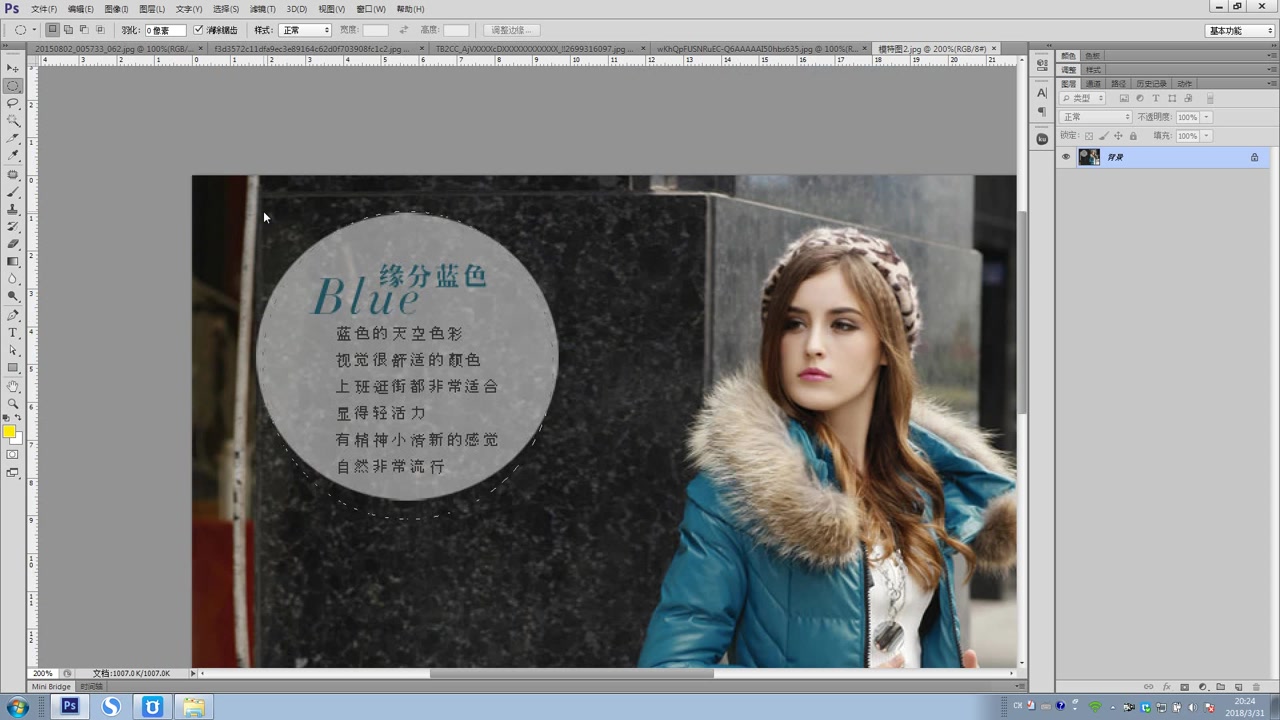Click the 调整边缘 (Refine Edge) button
Viewport: 1280px width, 720px height.
coord(514,30)
